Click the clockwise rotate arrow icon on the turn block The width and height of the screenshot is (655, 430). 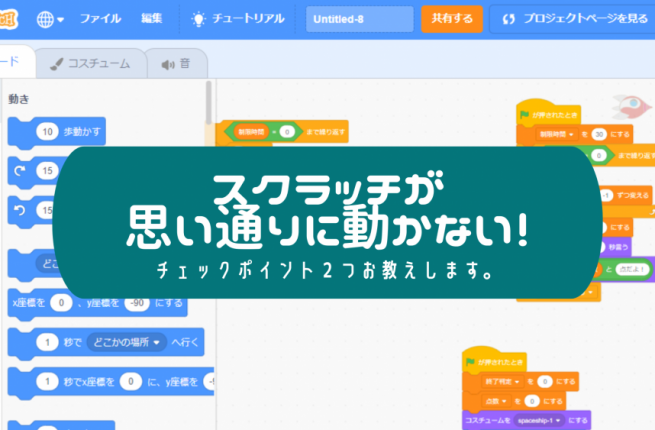tap(19, 170)
